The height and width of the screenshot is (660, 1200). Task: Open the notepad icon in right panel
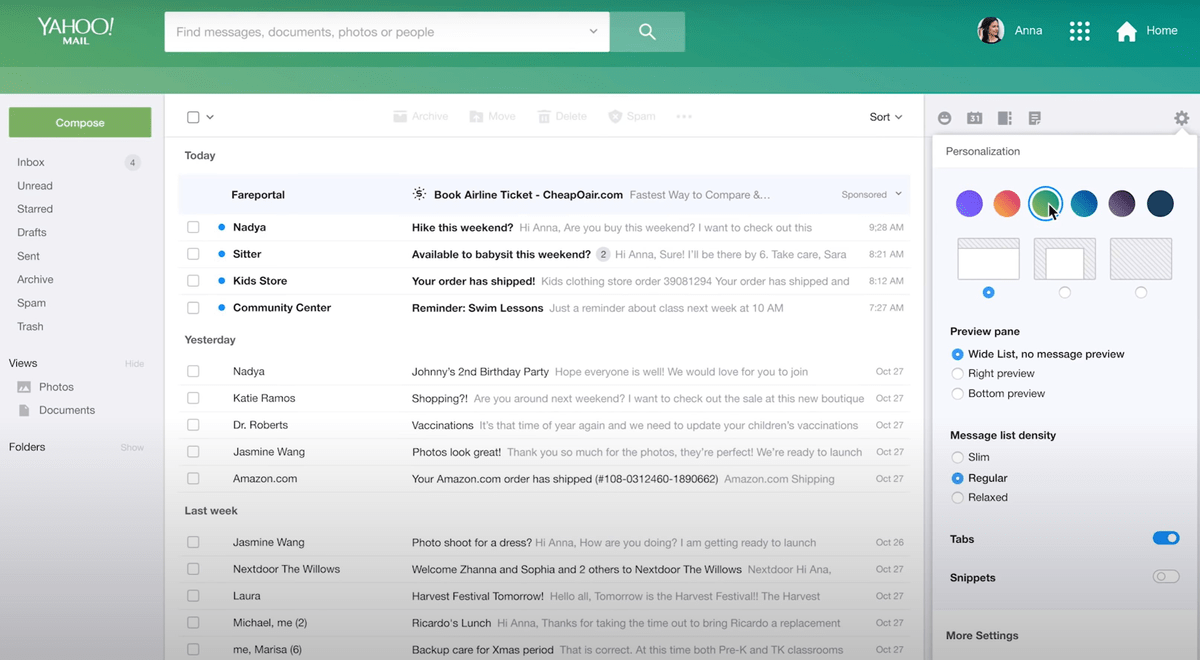pyautogui.click(x=1035, y=118)
